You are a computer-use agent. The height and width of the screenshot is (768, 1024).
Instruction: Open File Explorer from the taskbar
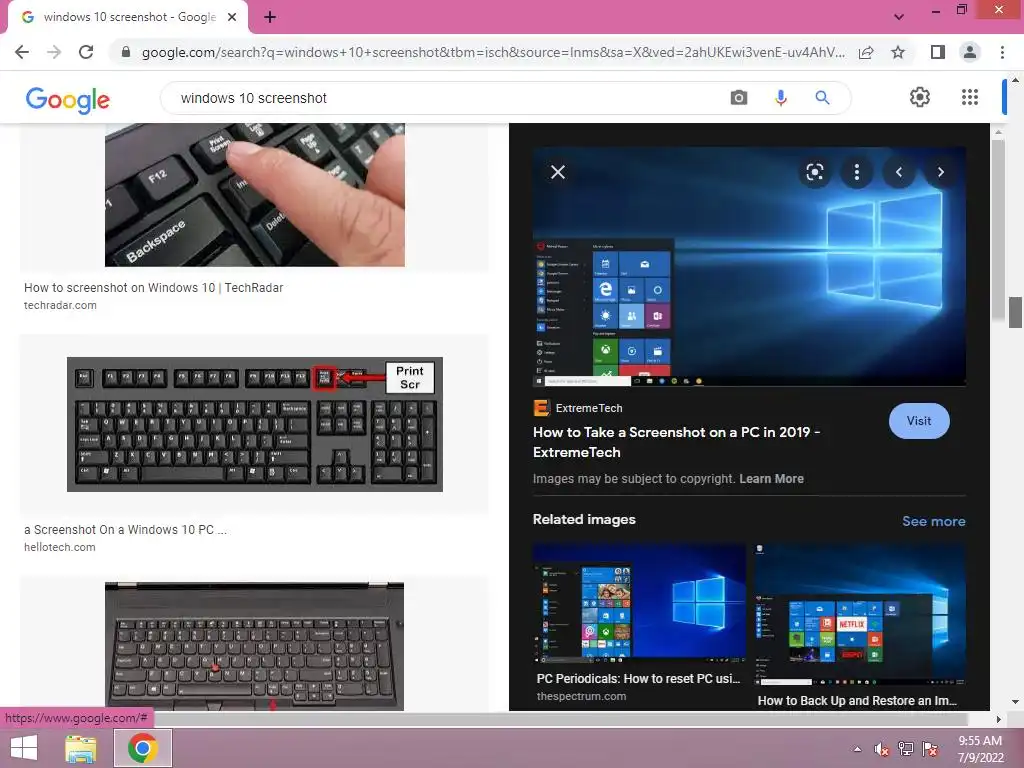pyautogui.click(x=81, y=748)
